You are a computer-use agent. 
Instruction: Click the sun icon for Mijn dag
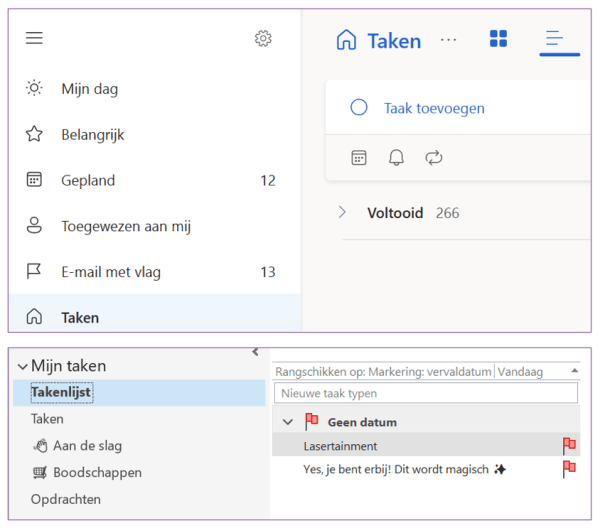[x=34, y=88]
